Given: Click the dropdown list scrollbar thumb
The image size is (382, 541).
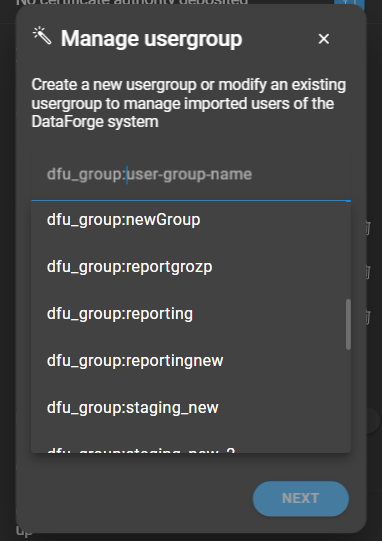Looking at the screenshot, I should click(348, 324).
